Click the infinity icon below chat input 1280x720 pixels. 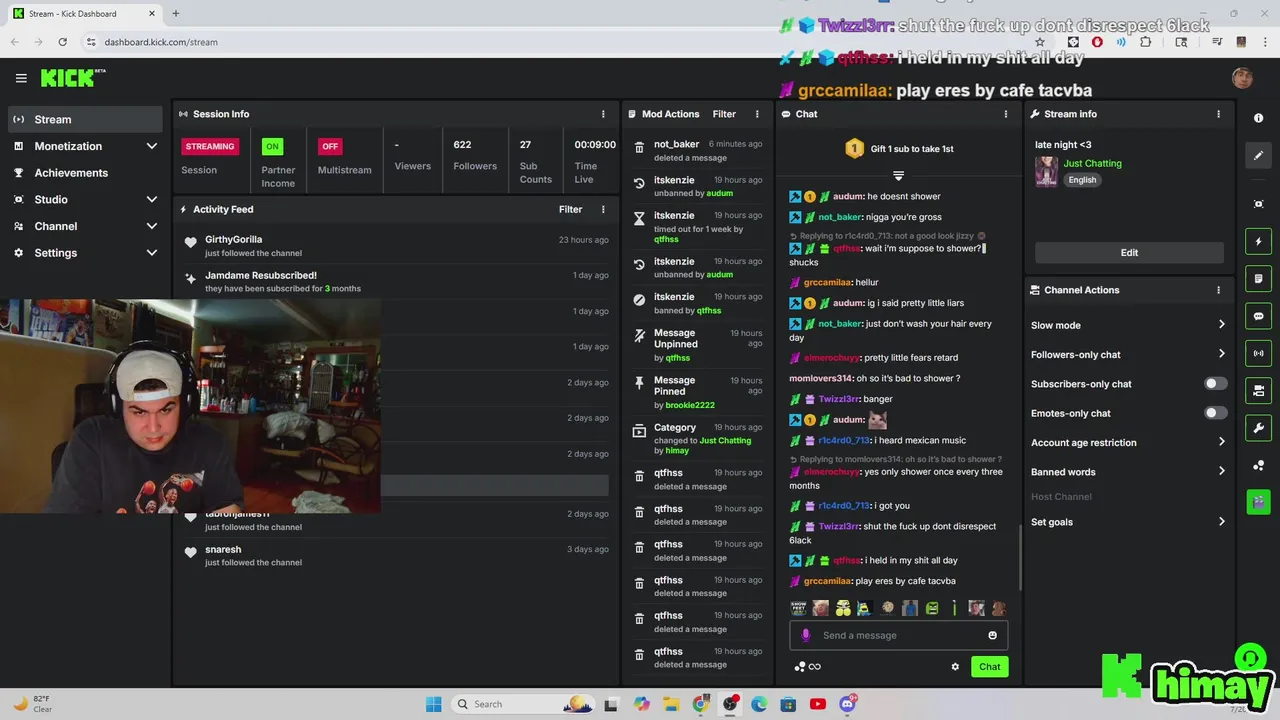(x=815, y=667)
